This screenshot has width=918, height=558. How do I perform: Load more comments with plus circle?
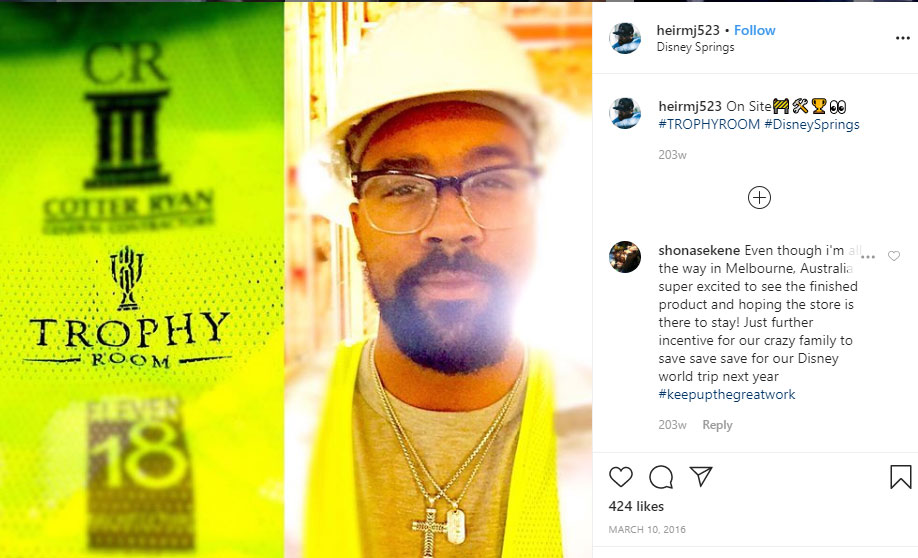759,197
